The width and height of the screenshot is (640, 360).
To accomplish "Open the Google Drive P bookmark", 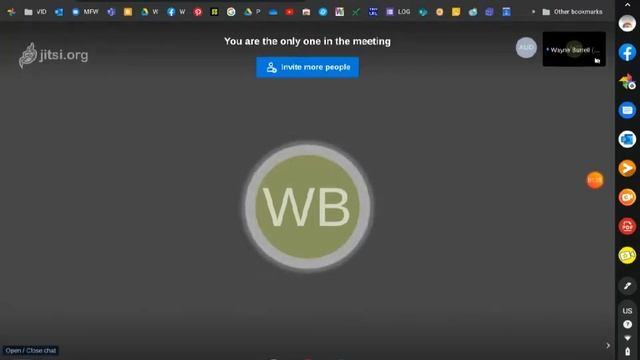I will (x=252, y=12).
